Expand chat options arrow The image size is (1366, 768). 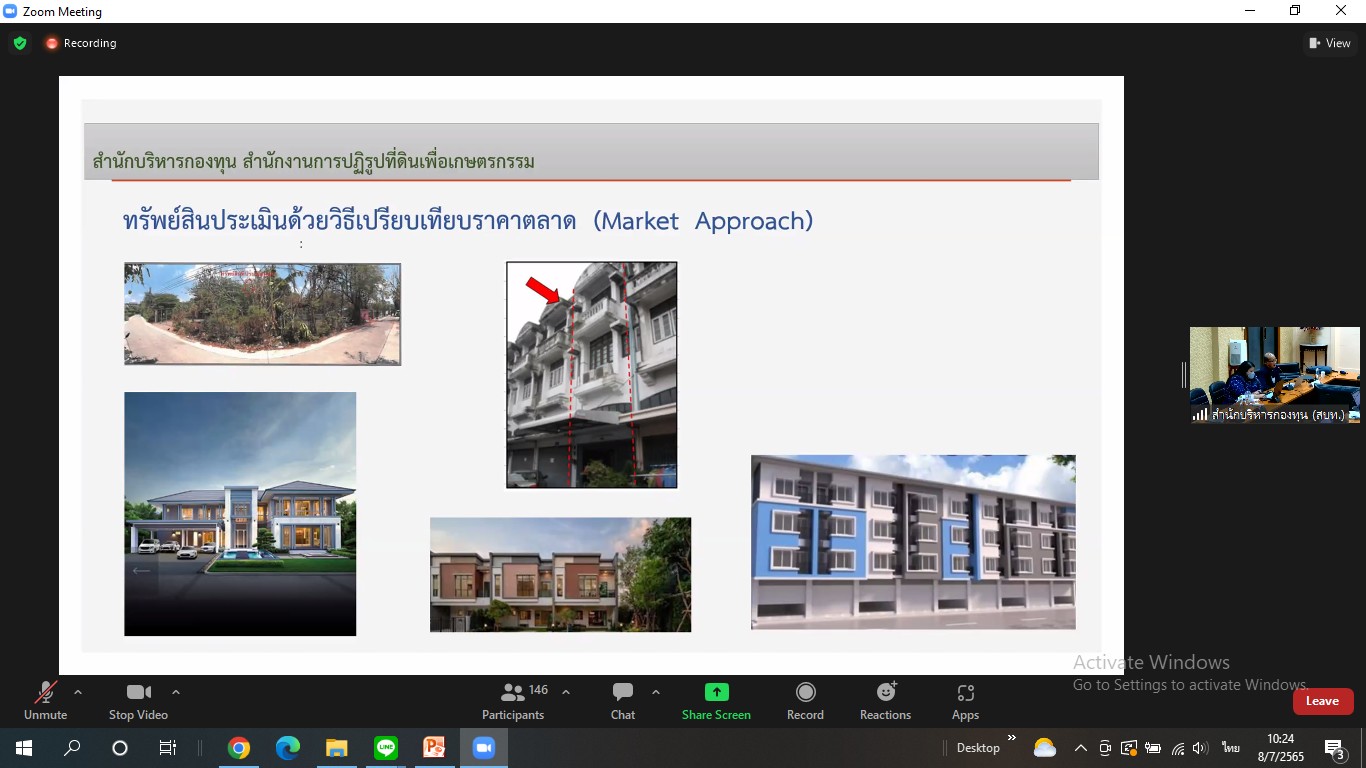pos(656,692)
